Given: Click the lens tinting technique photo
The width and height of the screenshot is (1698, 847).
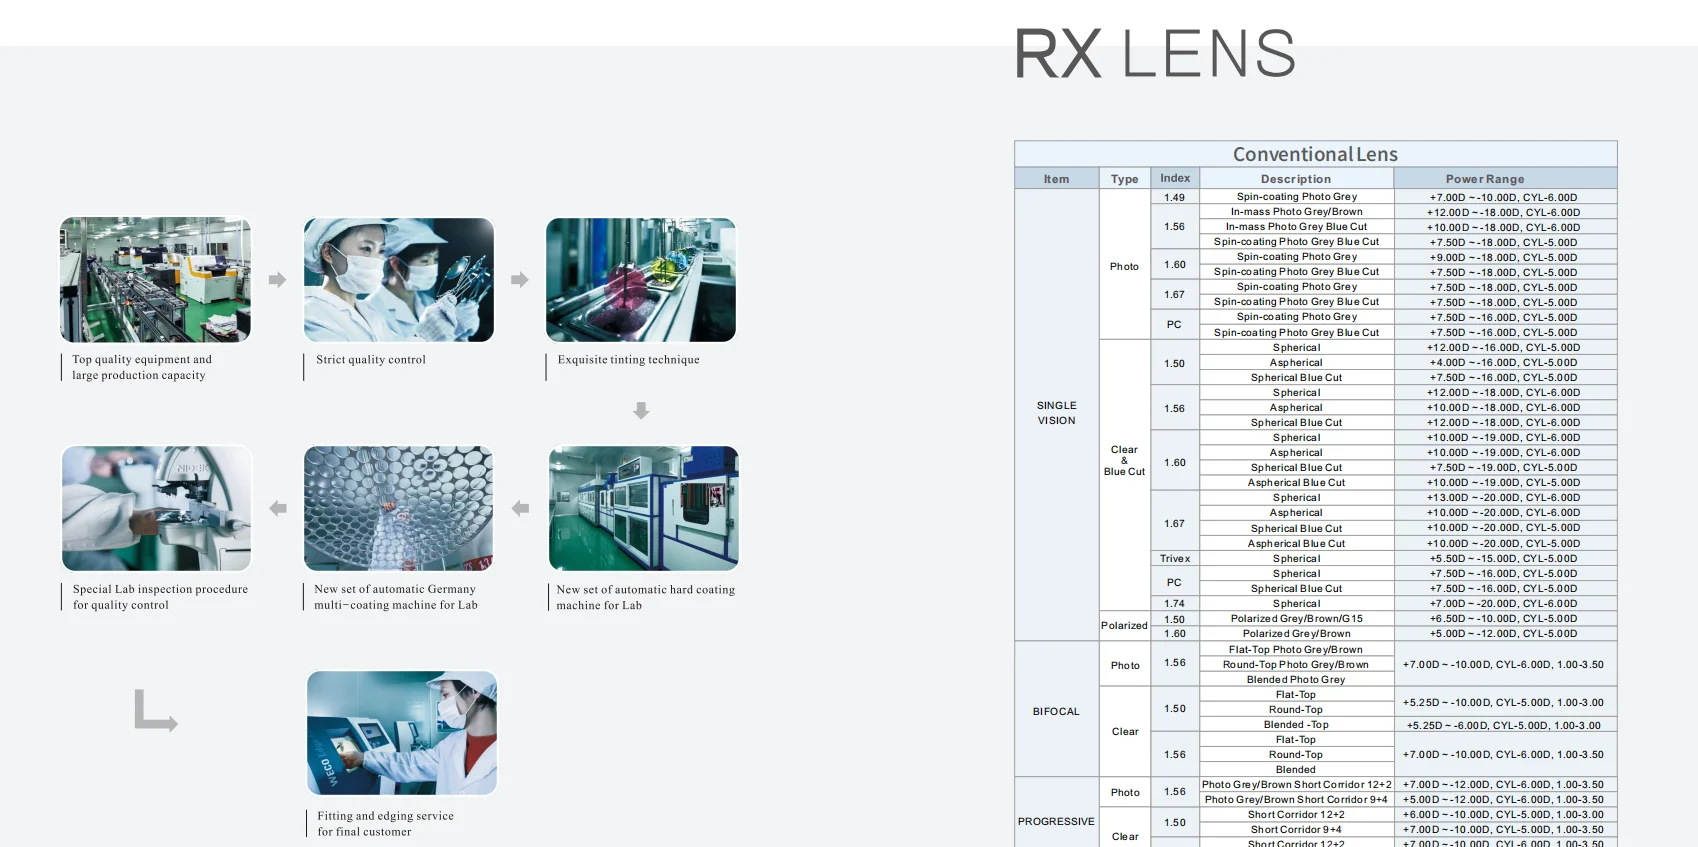Looking at the screenshot, I should point(641,280).
